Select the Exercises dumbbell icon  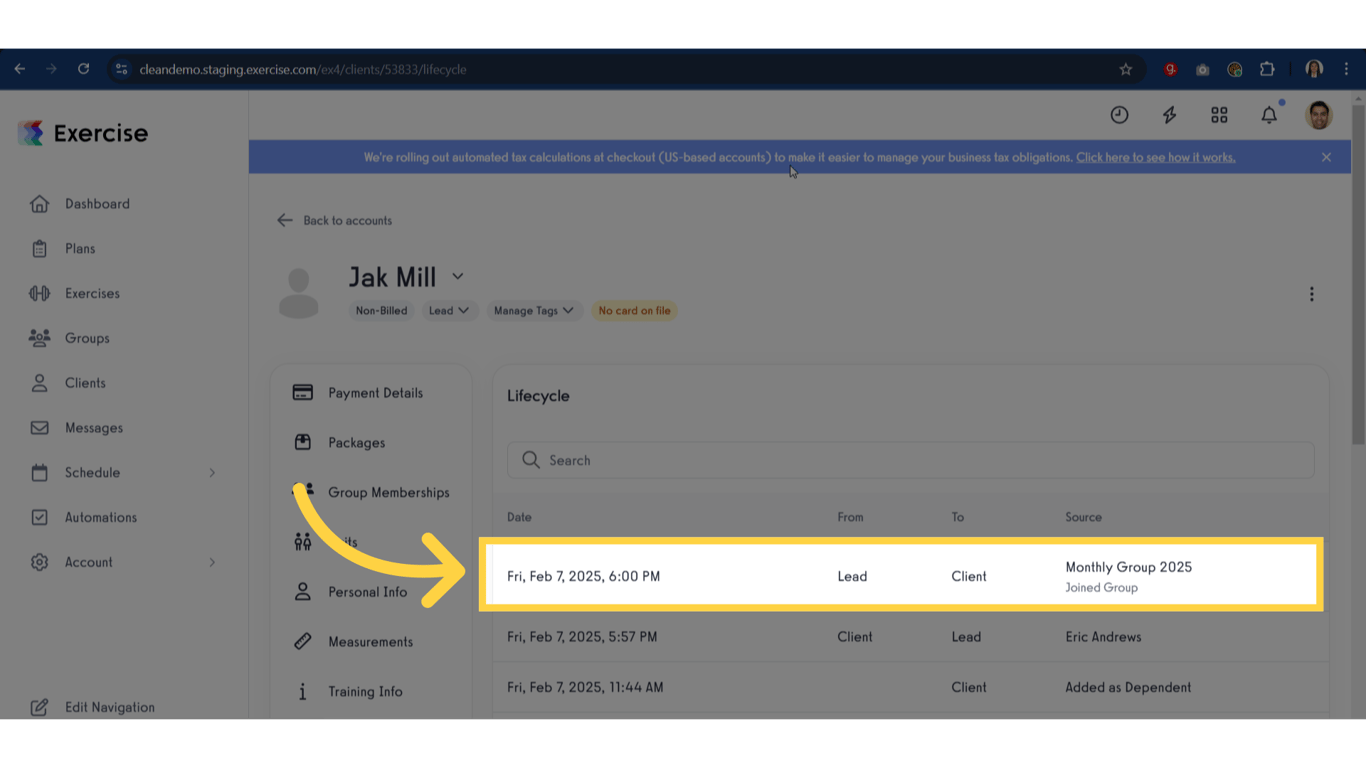coord(39,294)
